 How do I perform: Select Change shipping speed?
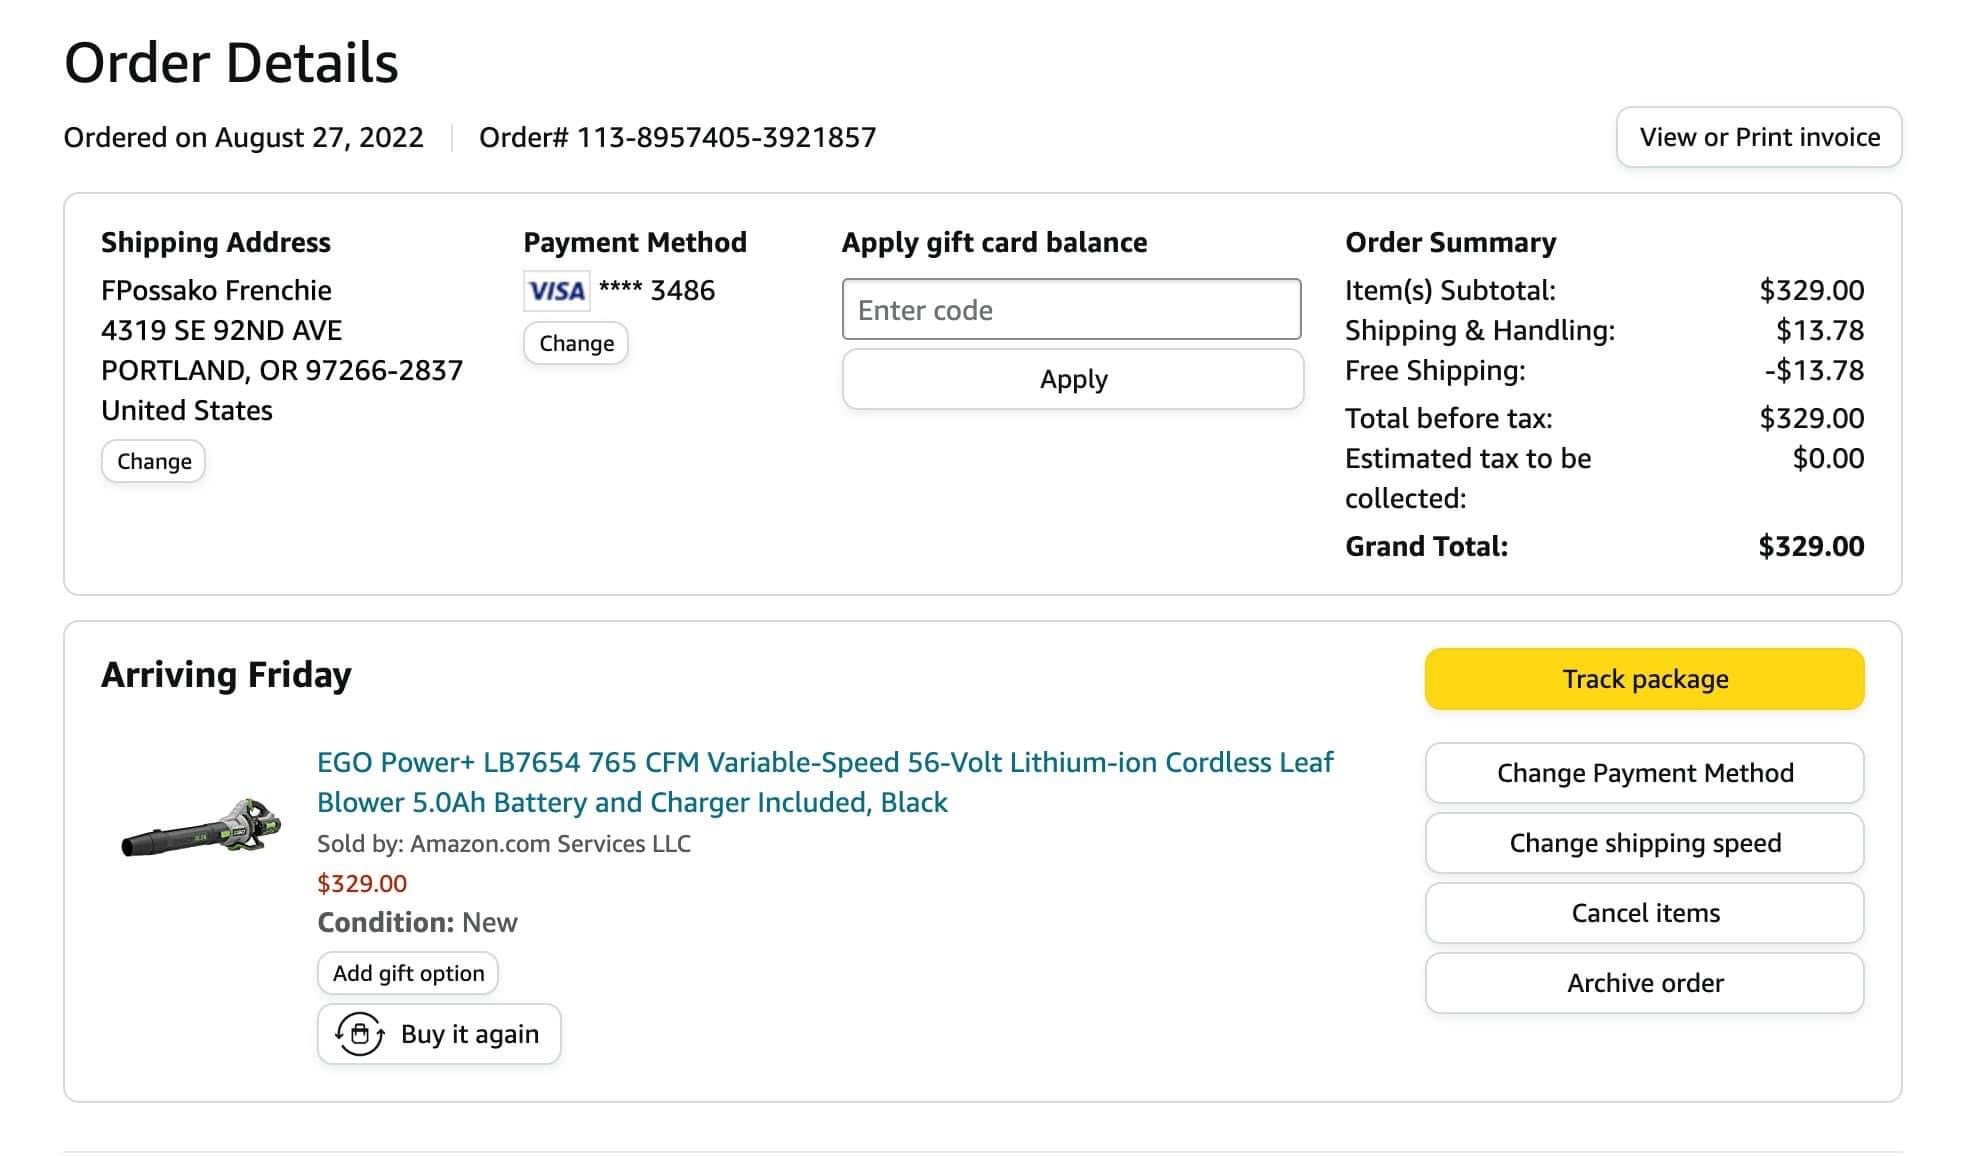(x=1644, y=843)
